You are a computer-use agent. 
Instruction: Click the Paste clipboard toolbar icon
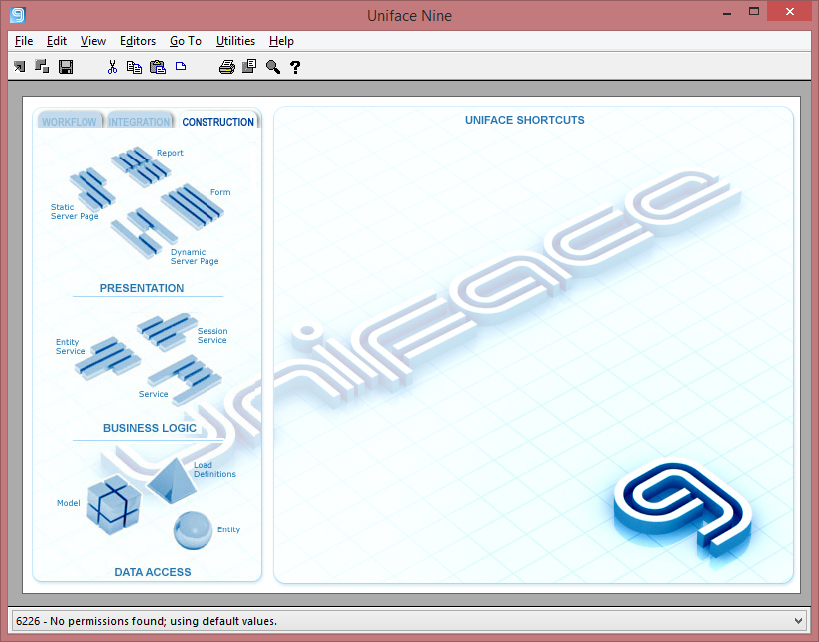pos(158,67)
